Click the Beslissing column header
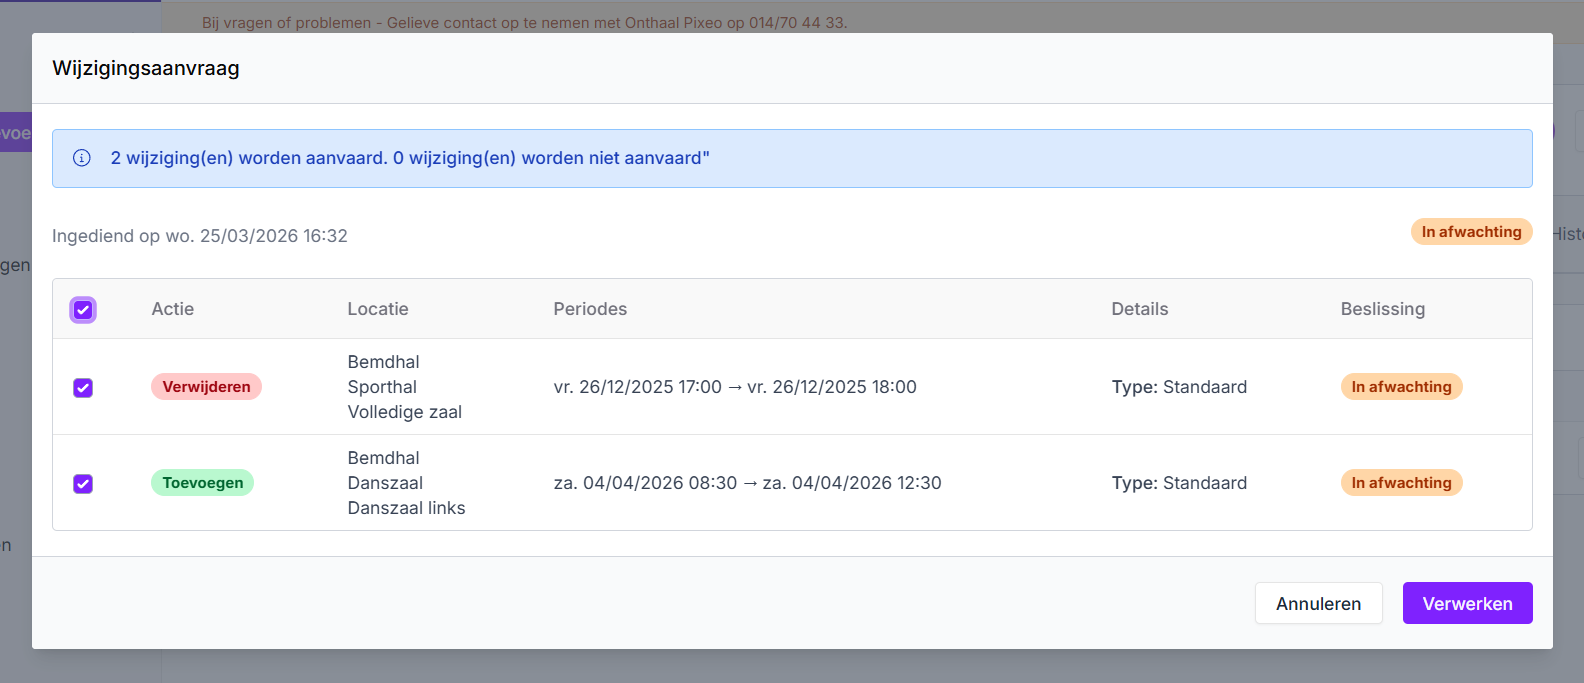This screenshot has width=1584, height=683. click(x=1382, y=309)
